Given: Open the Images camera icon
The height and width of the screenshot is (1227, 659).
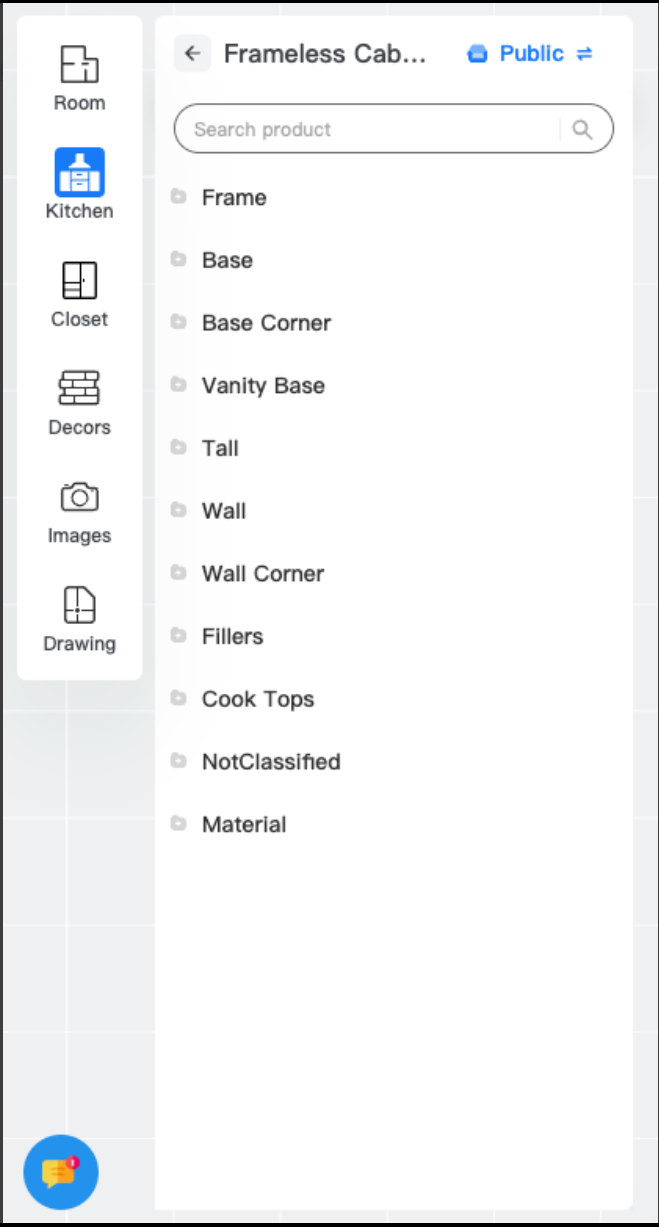Looking at the screenshot, I should click(79, 497).
